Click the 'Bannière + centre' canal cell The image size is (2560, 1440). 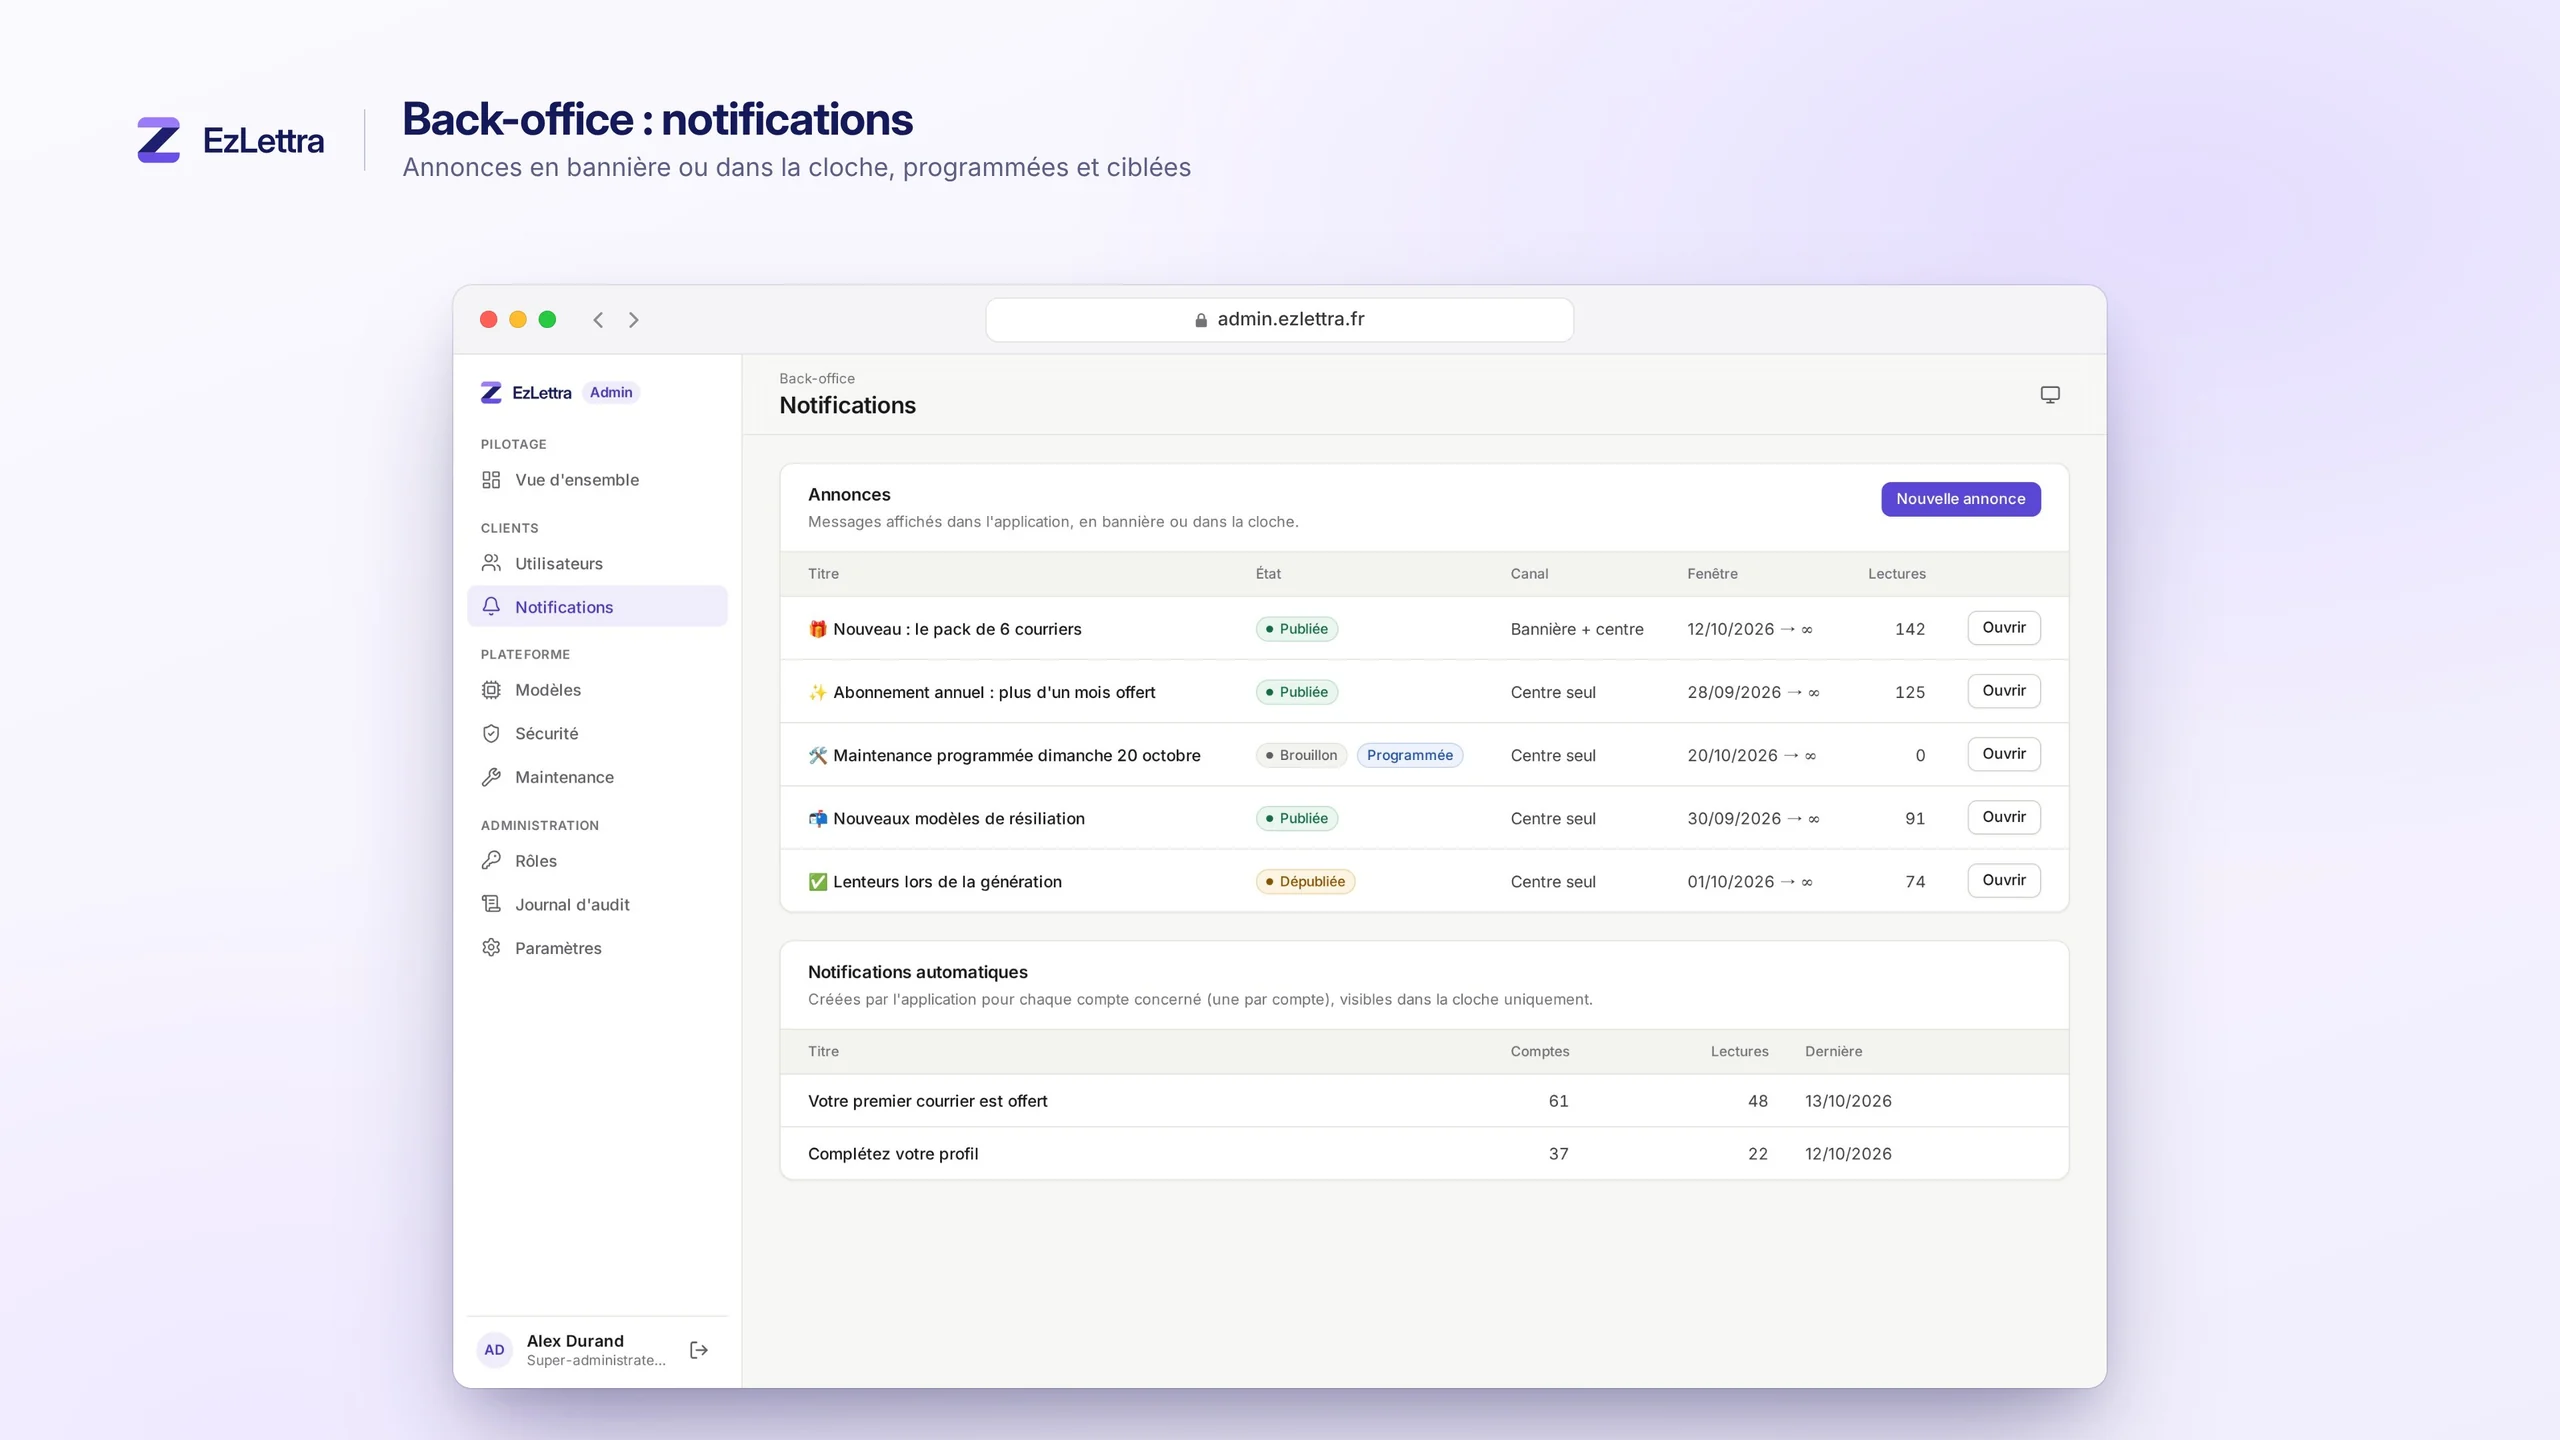click(1577, 629)
